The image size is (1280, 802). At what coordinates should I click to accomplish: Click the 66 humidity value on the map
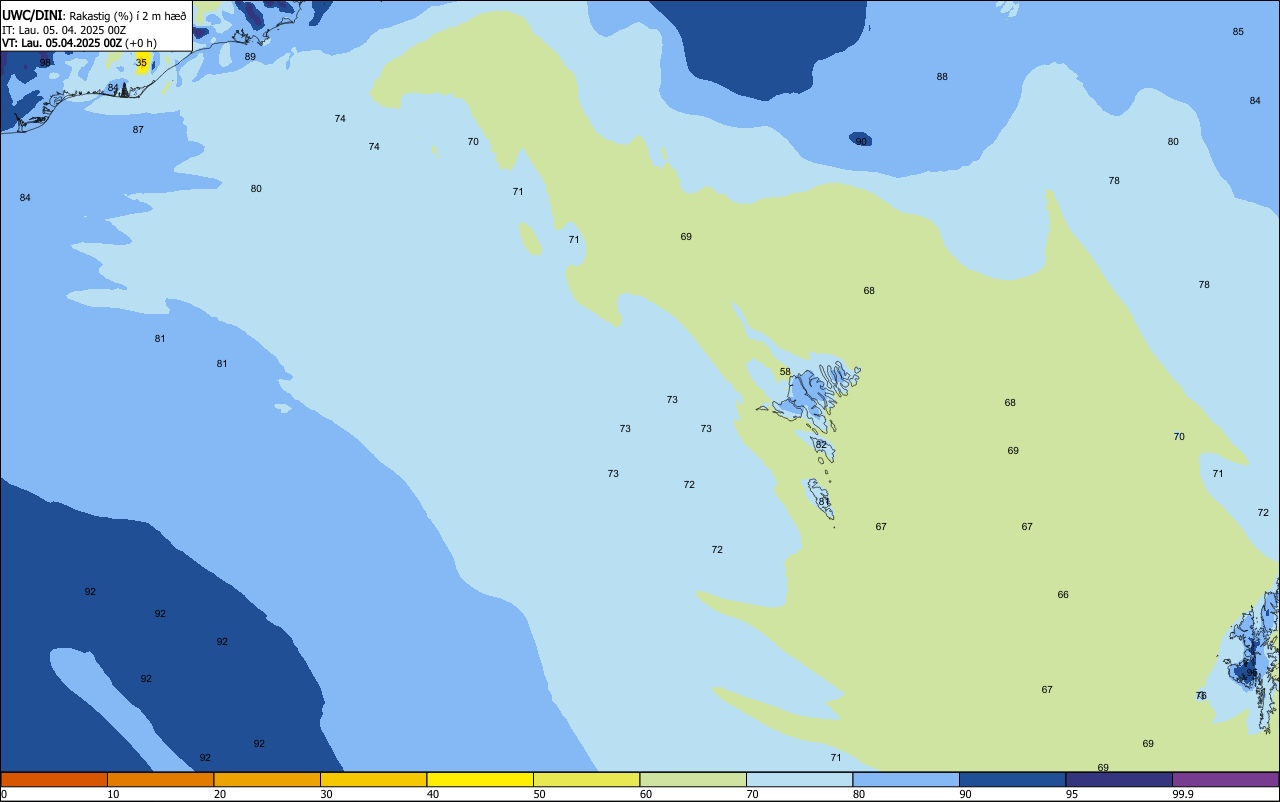pos(1063,595)
